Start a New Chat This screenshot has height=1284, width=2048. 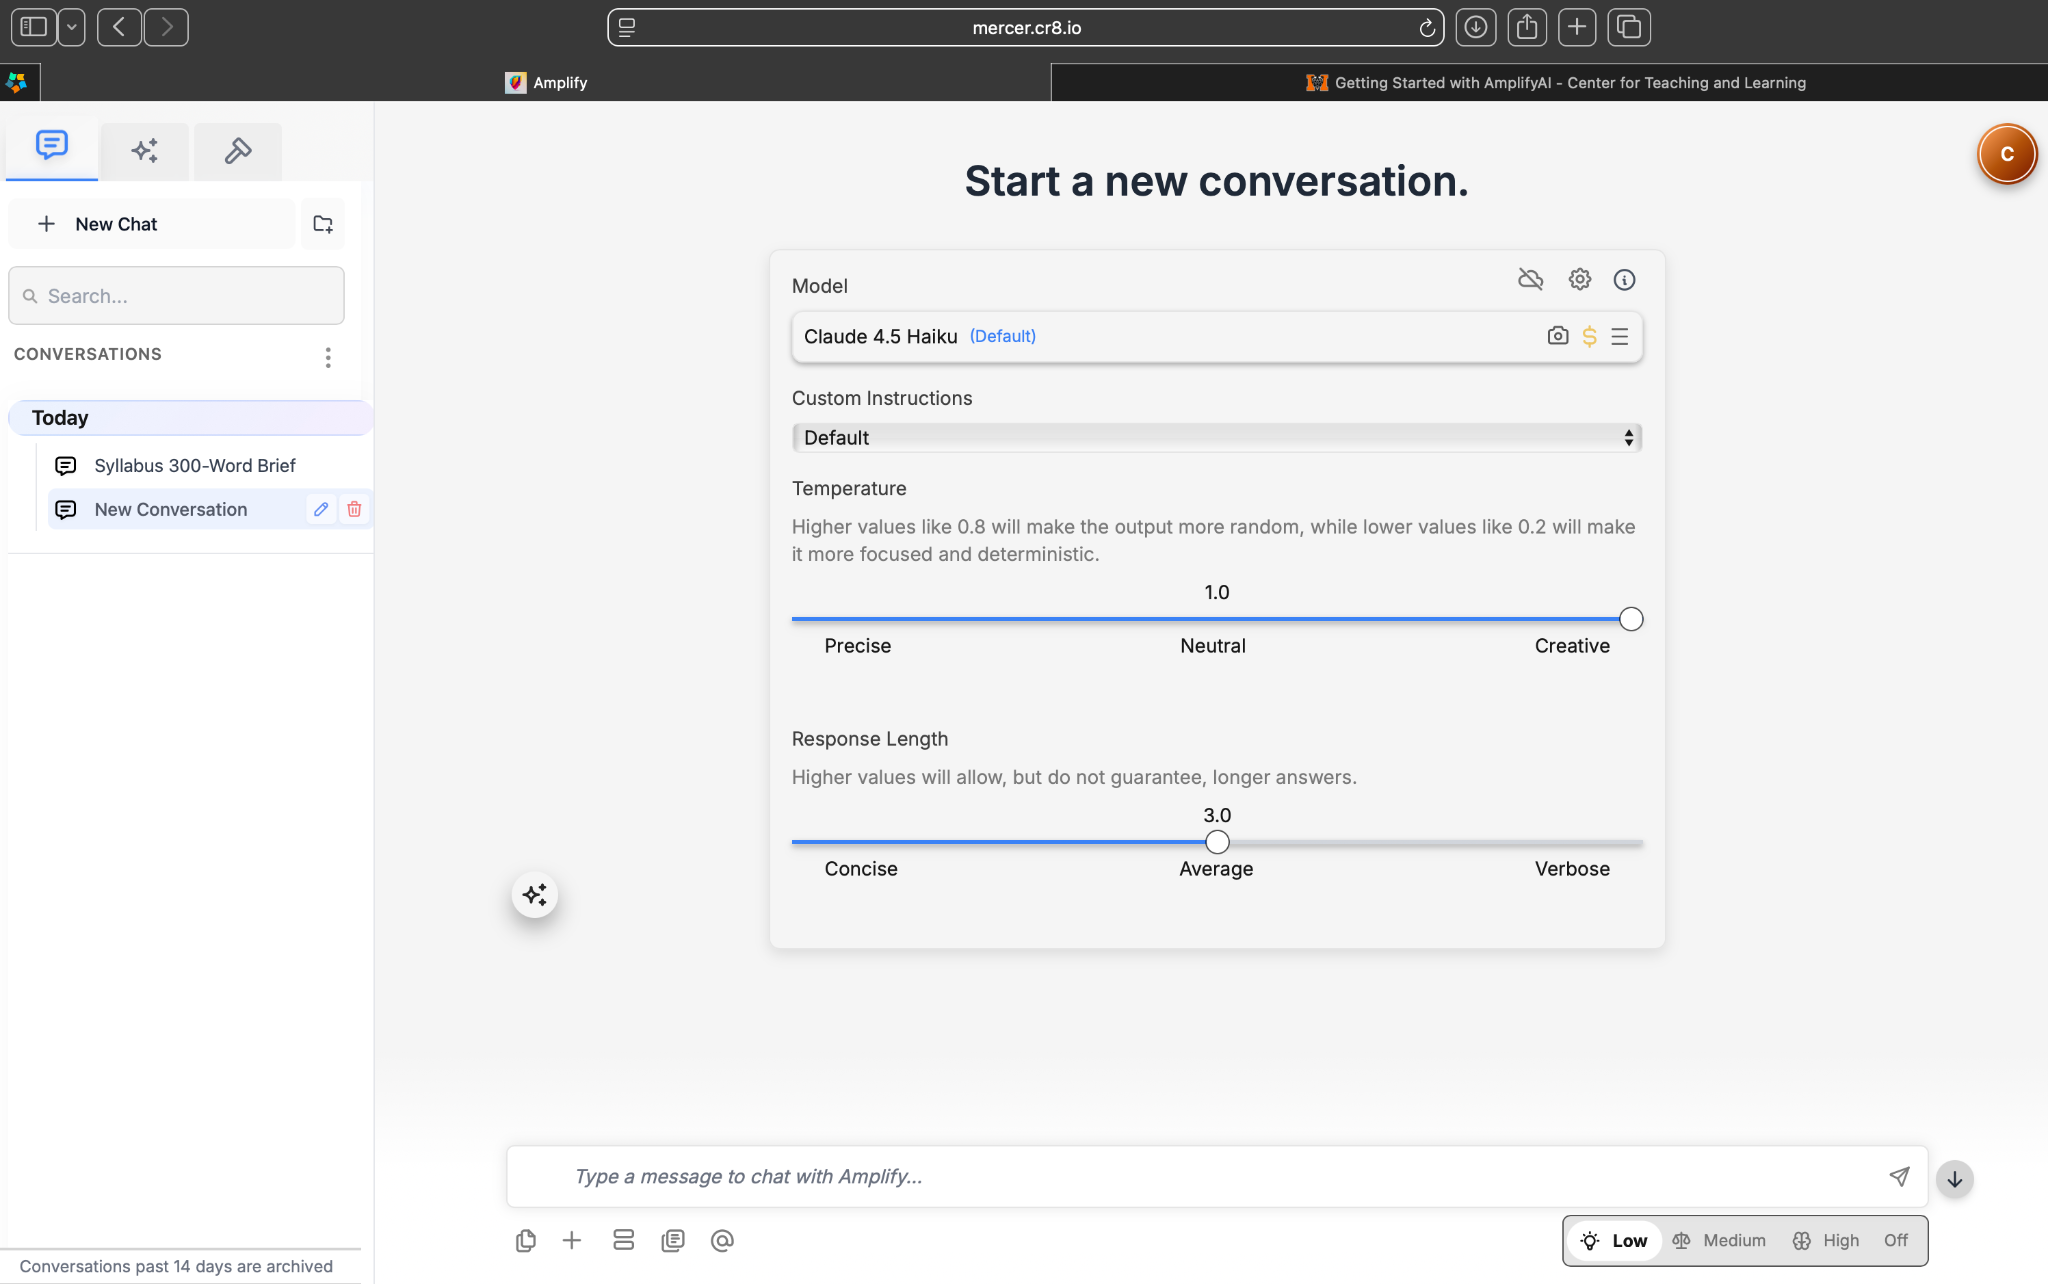coord(152,224)
